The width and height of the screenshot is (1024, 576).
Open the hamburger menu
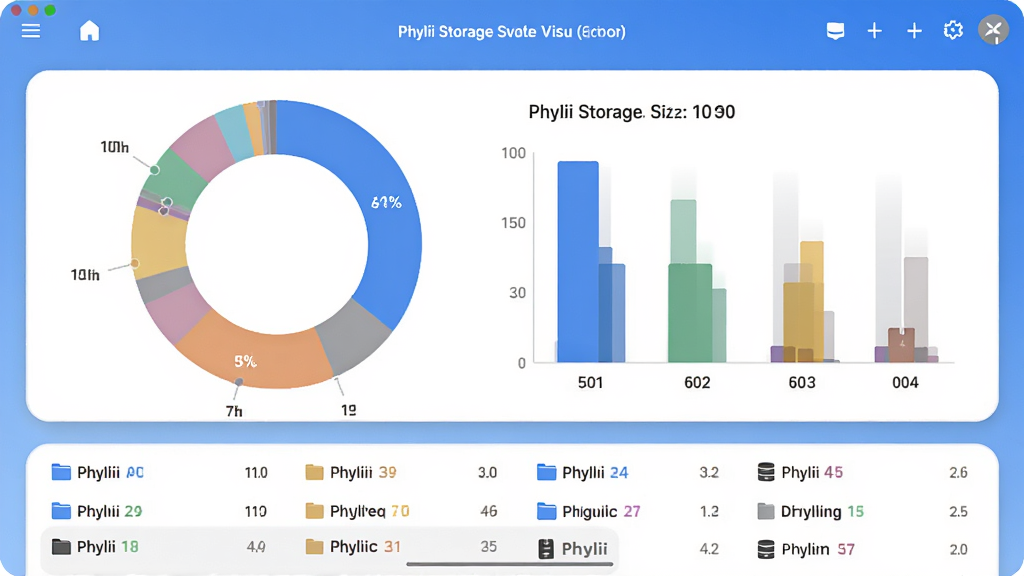(31, 31)
